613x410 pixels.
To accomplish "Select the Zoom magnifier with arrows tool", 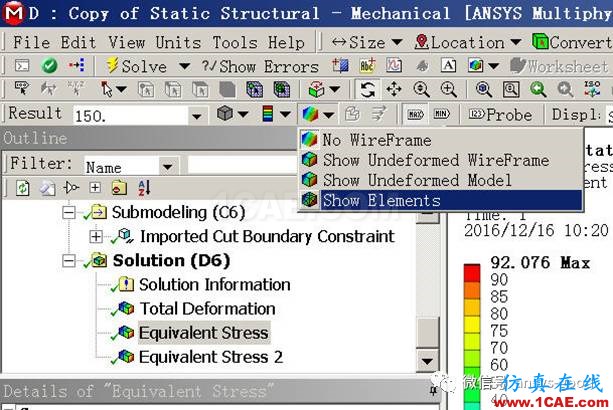I will click(421, 90).
